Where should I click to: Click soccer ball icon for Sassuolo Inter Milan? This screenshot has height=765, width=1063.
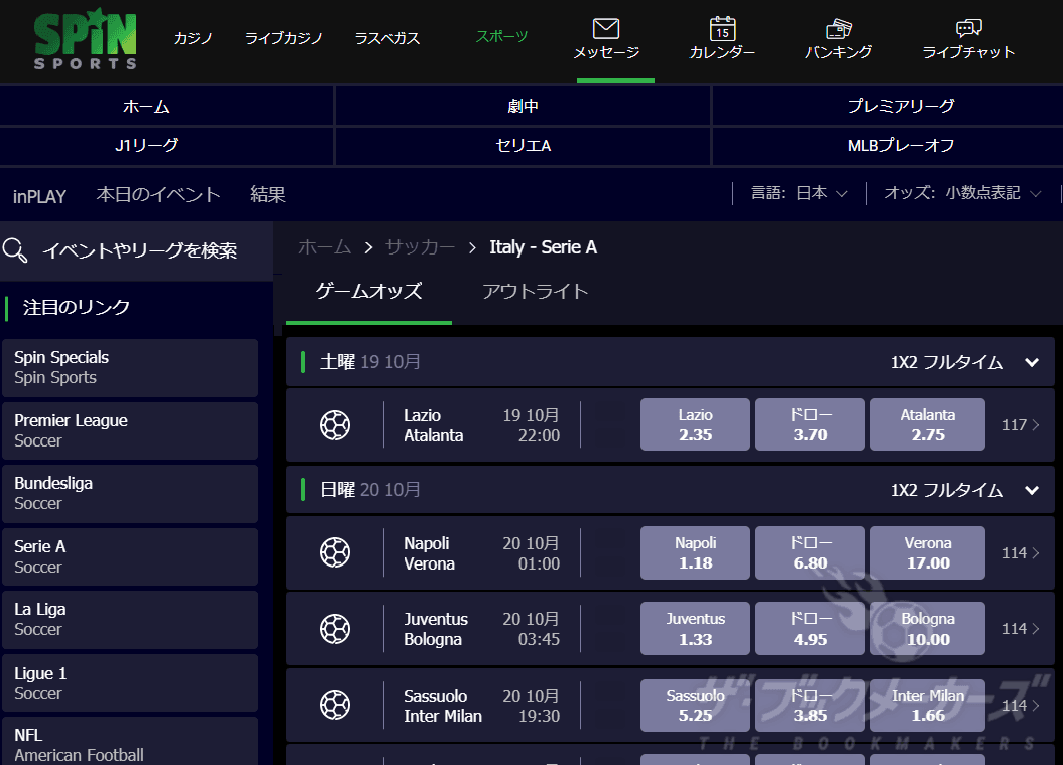click(335, 705)
